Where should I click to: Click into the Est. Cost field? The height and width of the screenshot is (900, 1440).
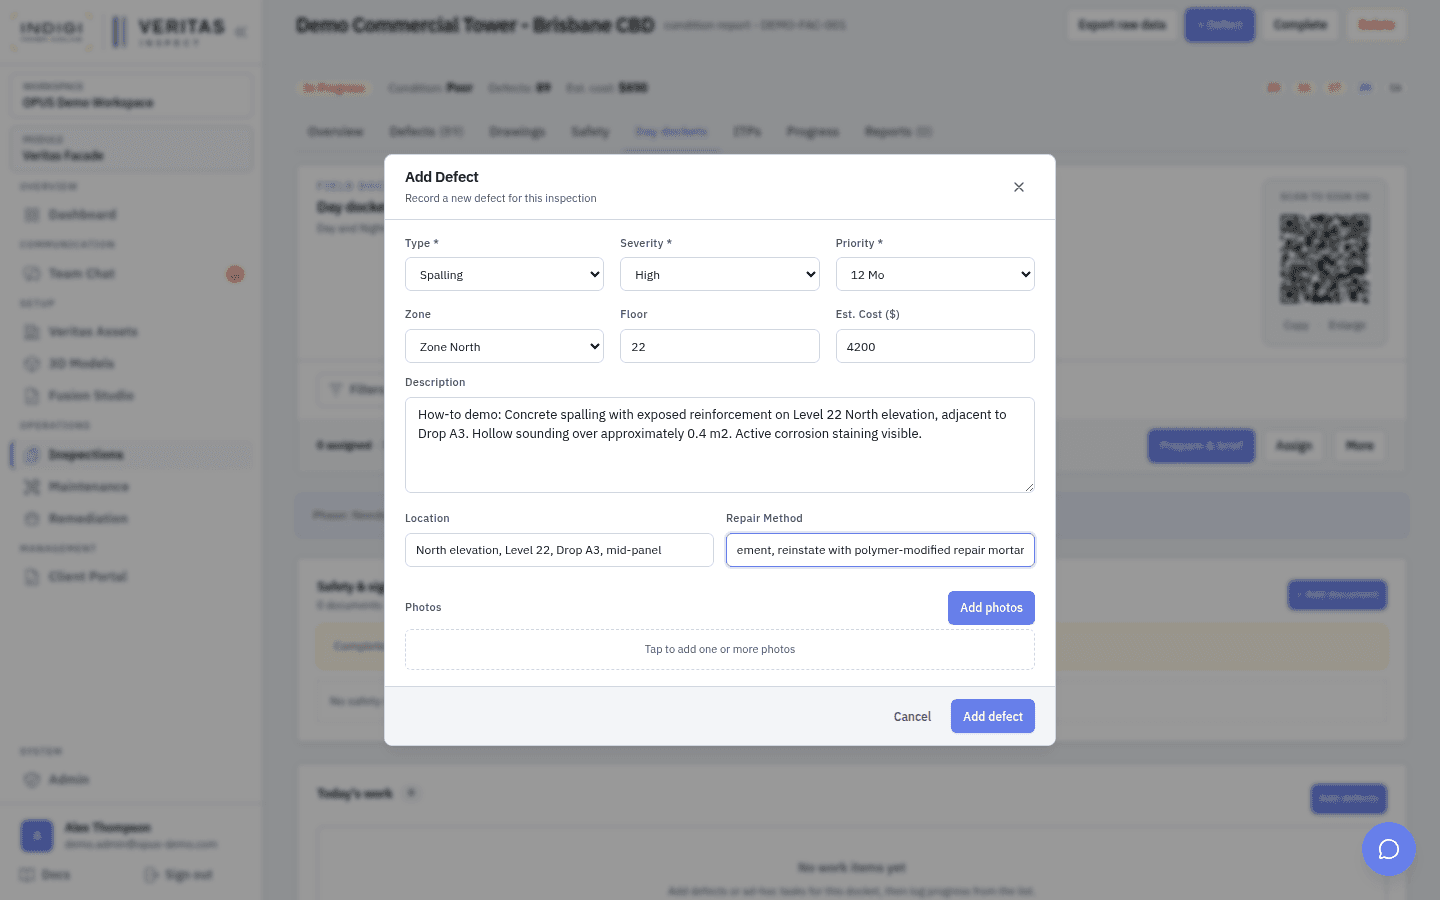pyautogui.click(x=935, y=347)
